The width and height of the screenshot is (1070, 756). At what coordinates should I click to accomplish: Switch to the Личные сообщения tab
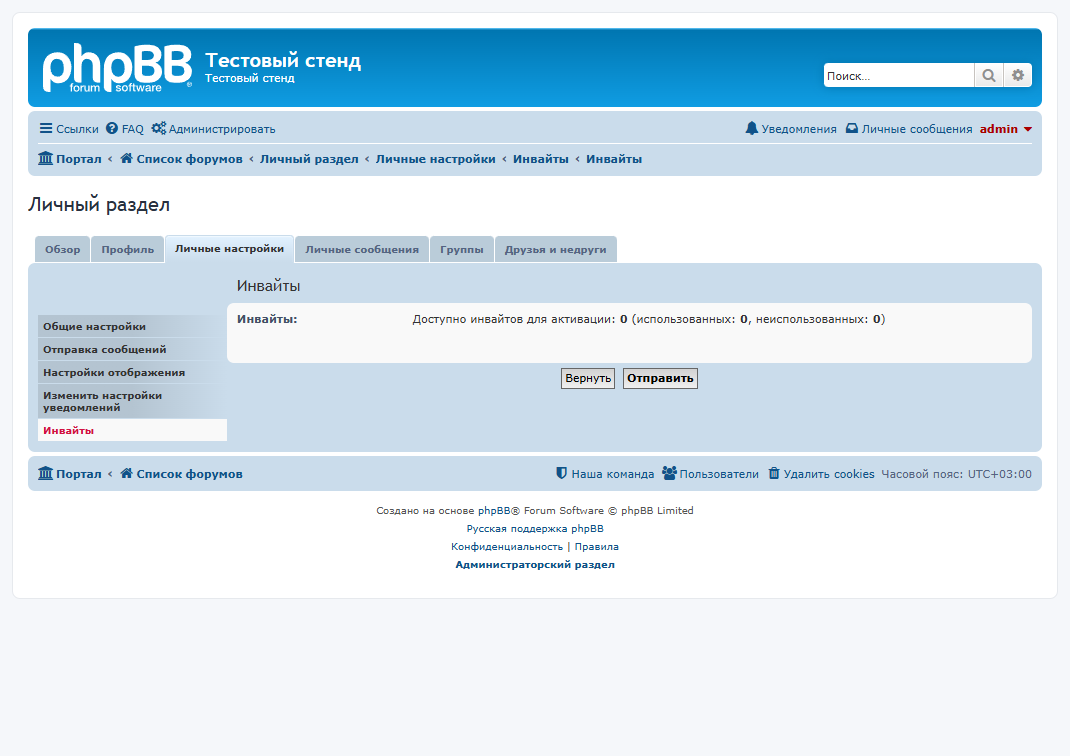click(x=362, y=250)
